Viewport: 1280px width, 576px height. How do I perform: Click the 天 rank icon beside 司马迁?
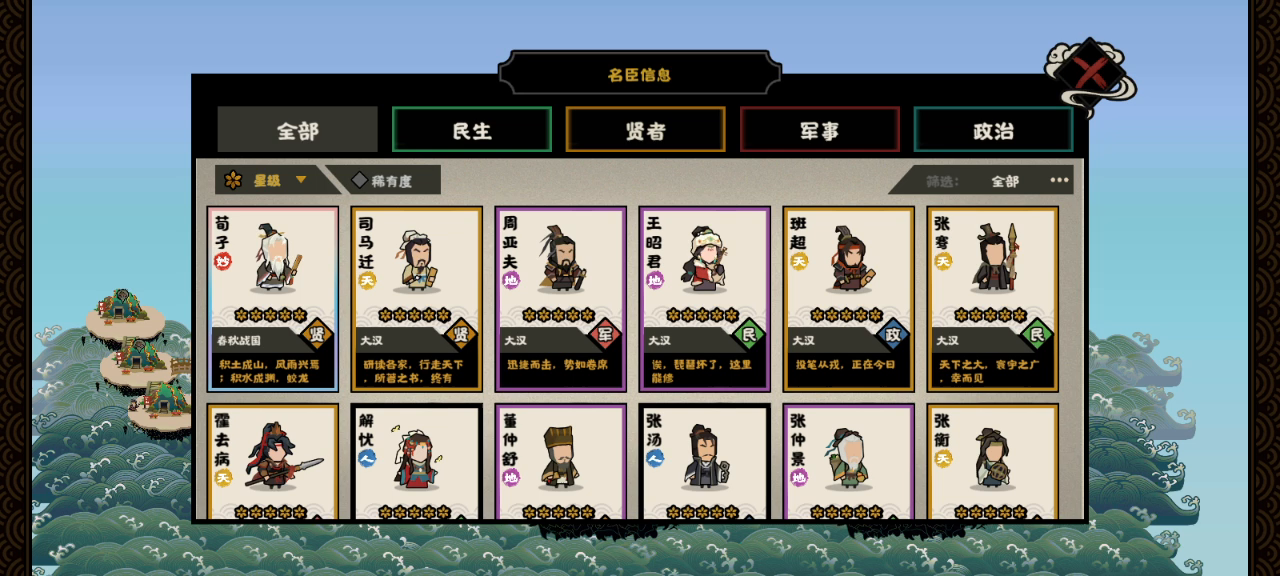coord(367,281)
